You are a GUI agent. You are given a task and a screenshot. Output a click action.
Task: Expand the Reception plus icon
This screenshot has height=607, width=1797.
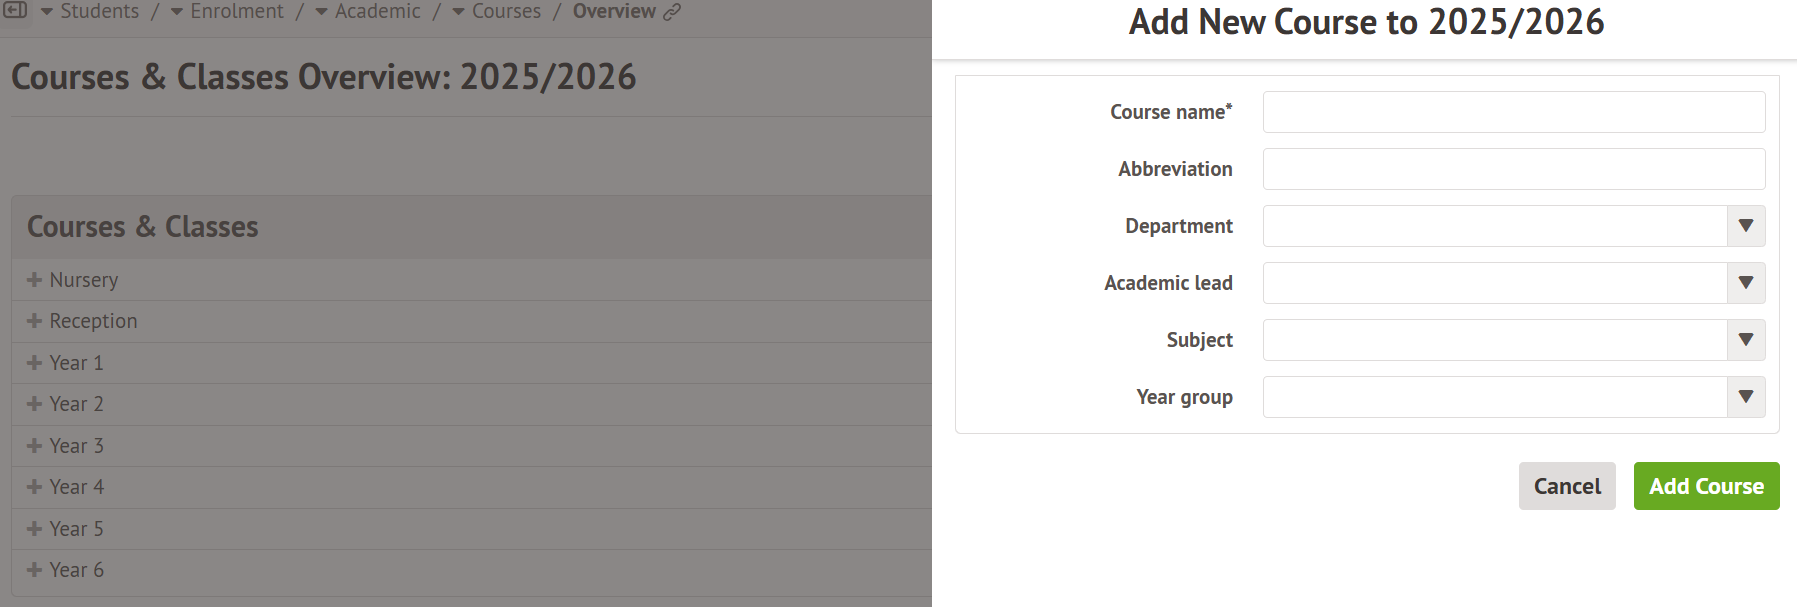35,321
